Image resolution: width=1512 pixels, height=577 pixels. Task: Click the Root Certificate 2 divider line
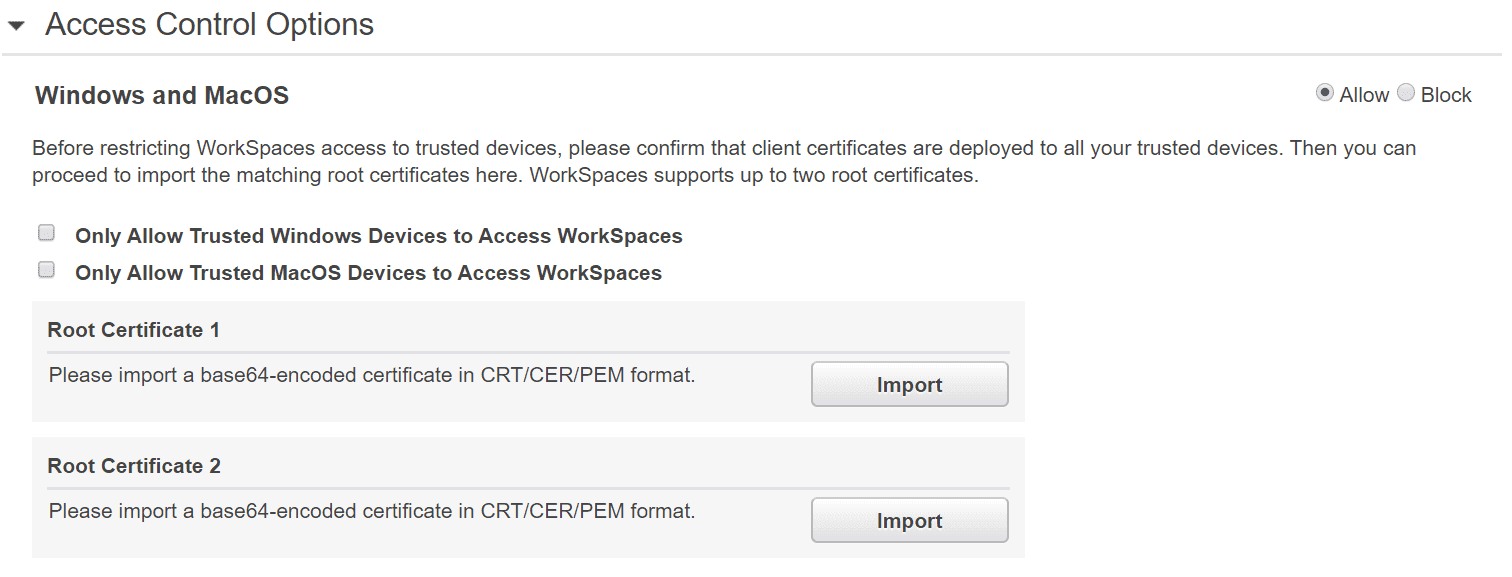point(528,488)
